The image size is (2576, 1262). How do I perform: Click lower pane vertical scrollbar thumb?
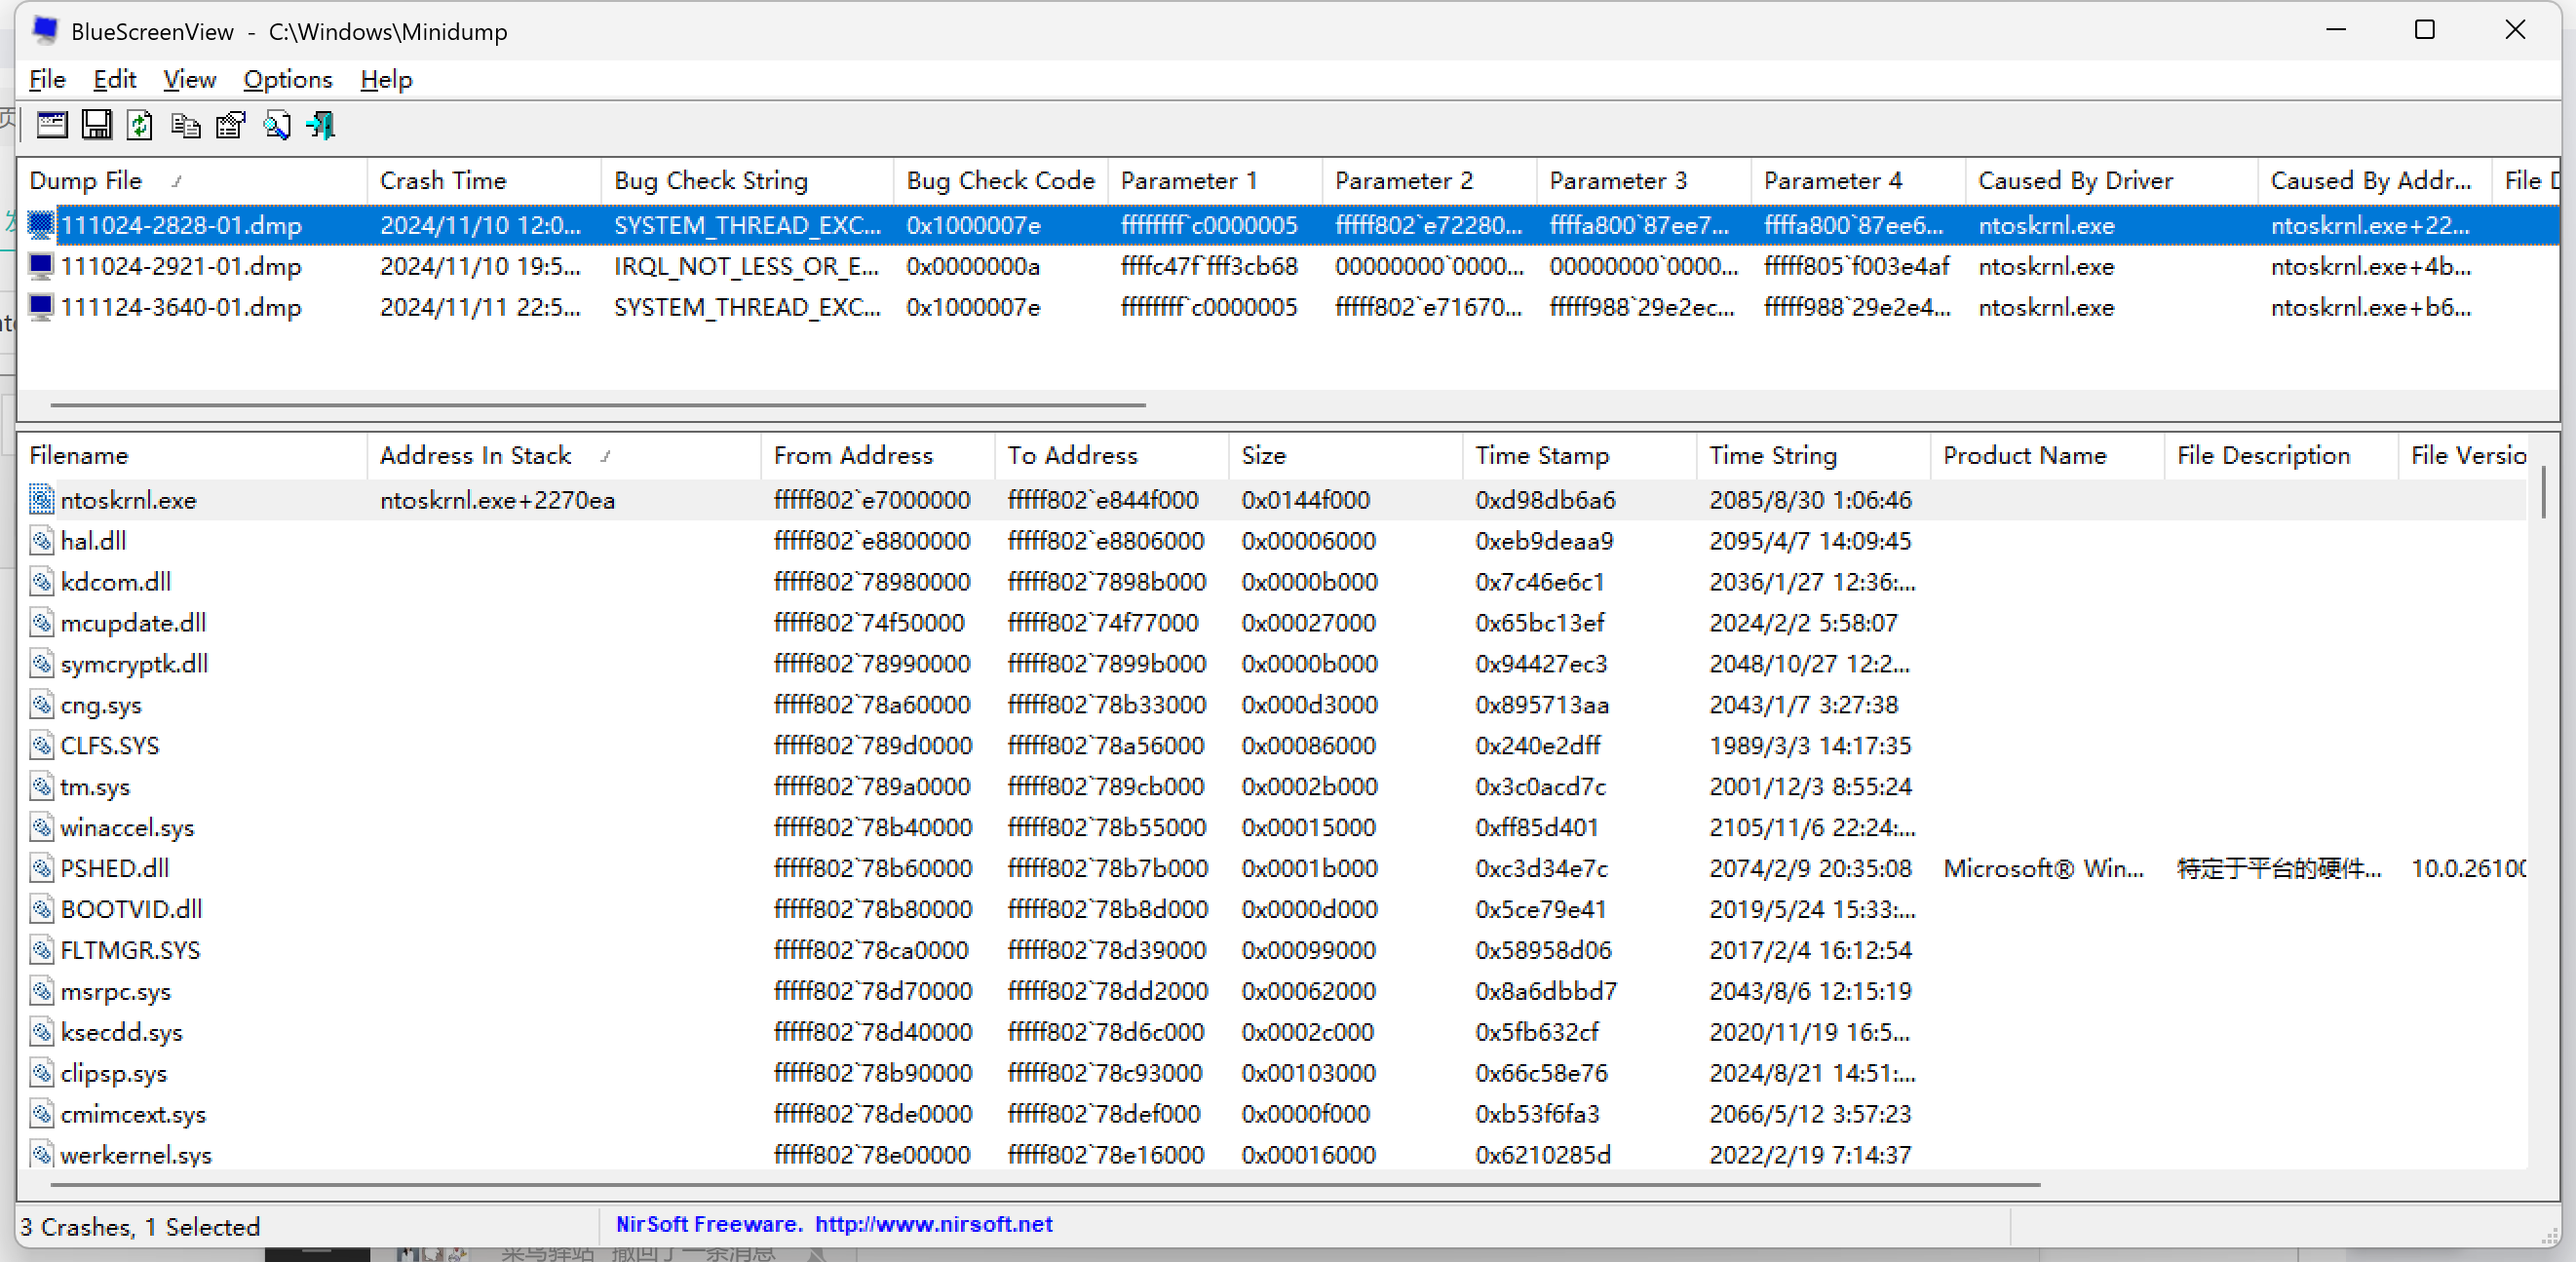point(2544,493)
